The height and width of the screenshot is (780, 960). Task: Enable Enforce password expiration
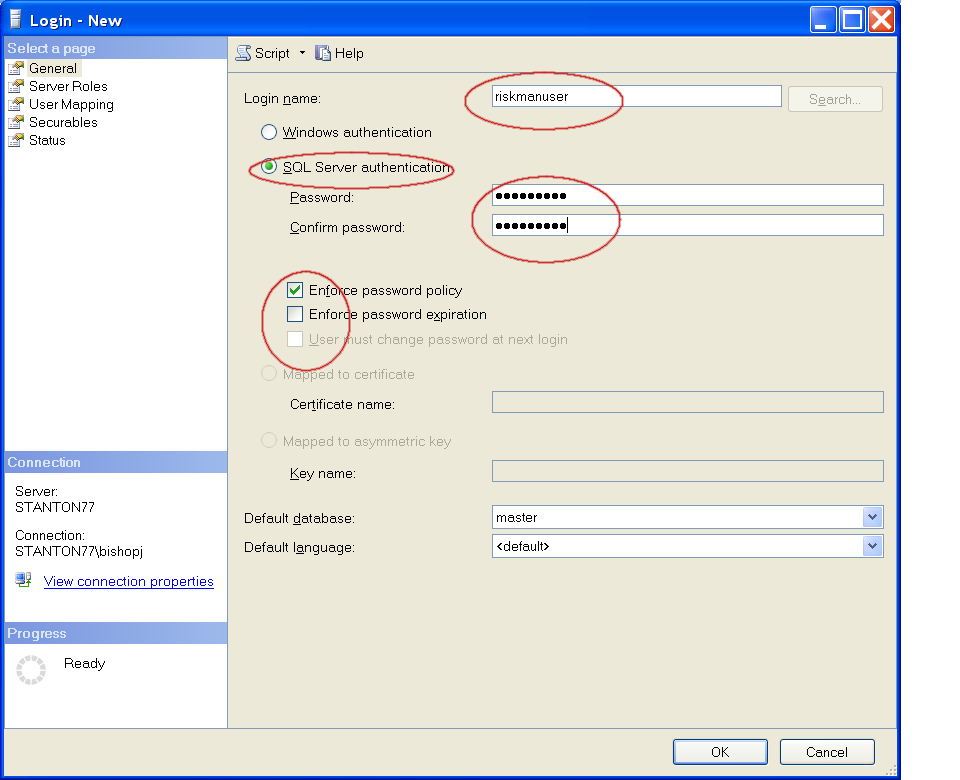click(293, 314)
